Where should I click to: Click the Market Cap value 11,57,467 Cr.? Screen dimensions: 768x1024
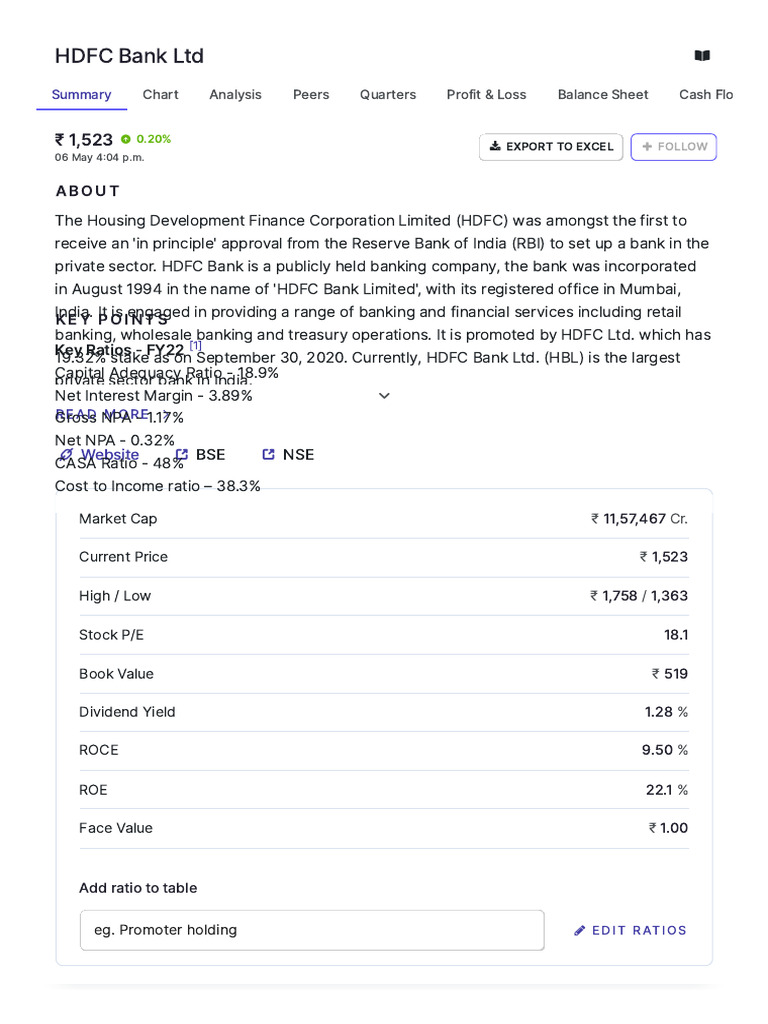639,519
